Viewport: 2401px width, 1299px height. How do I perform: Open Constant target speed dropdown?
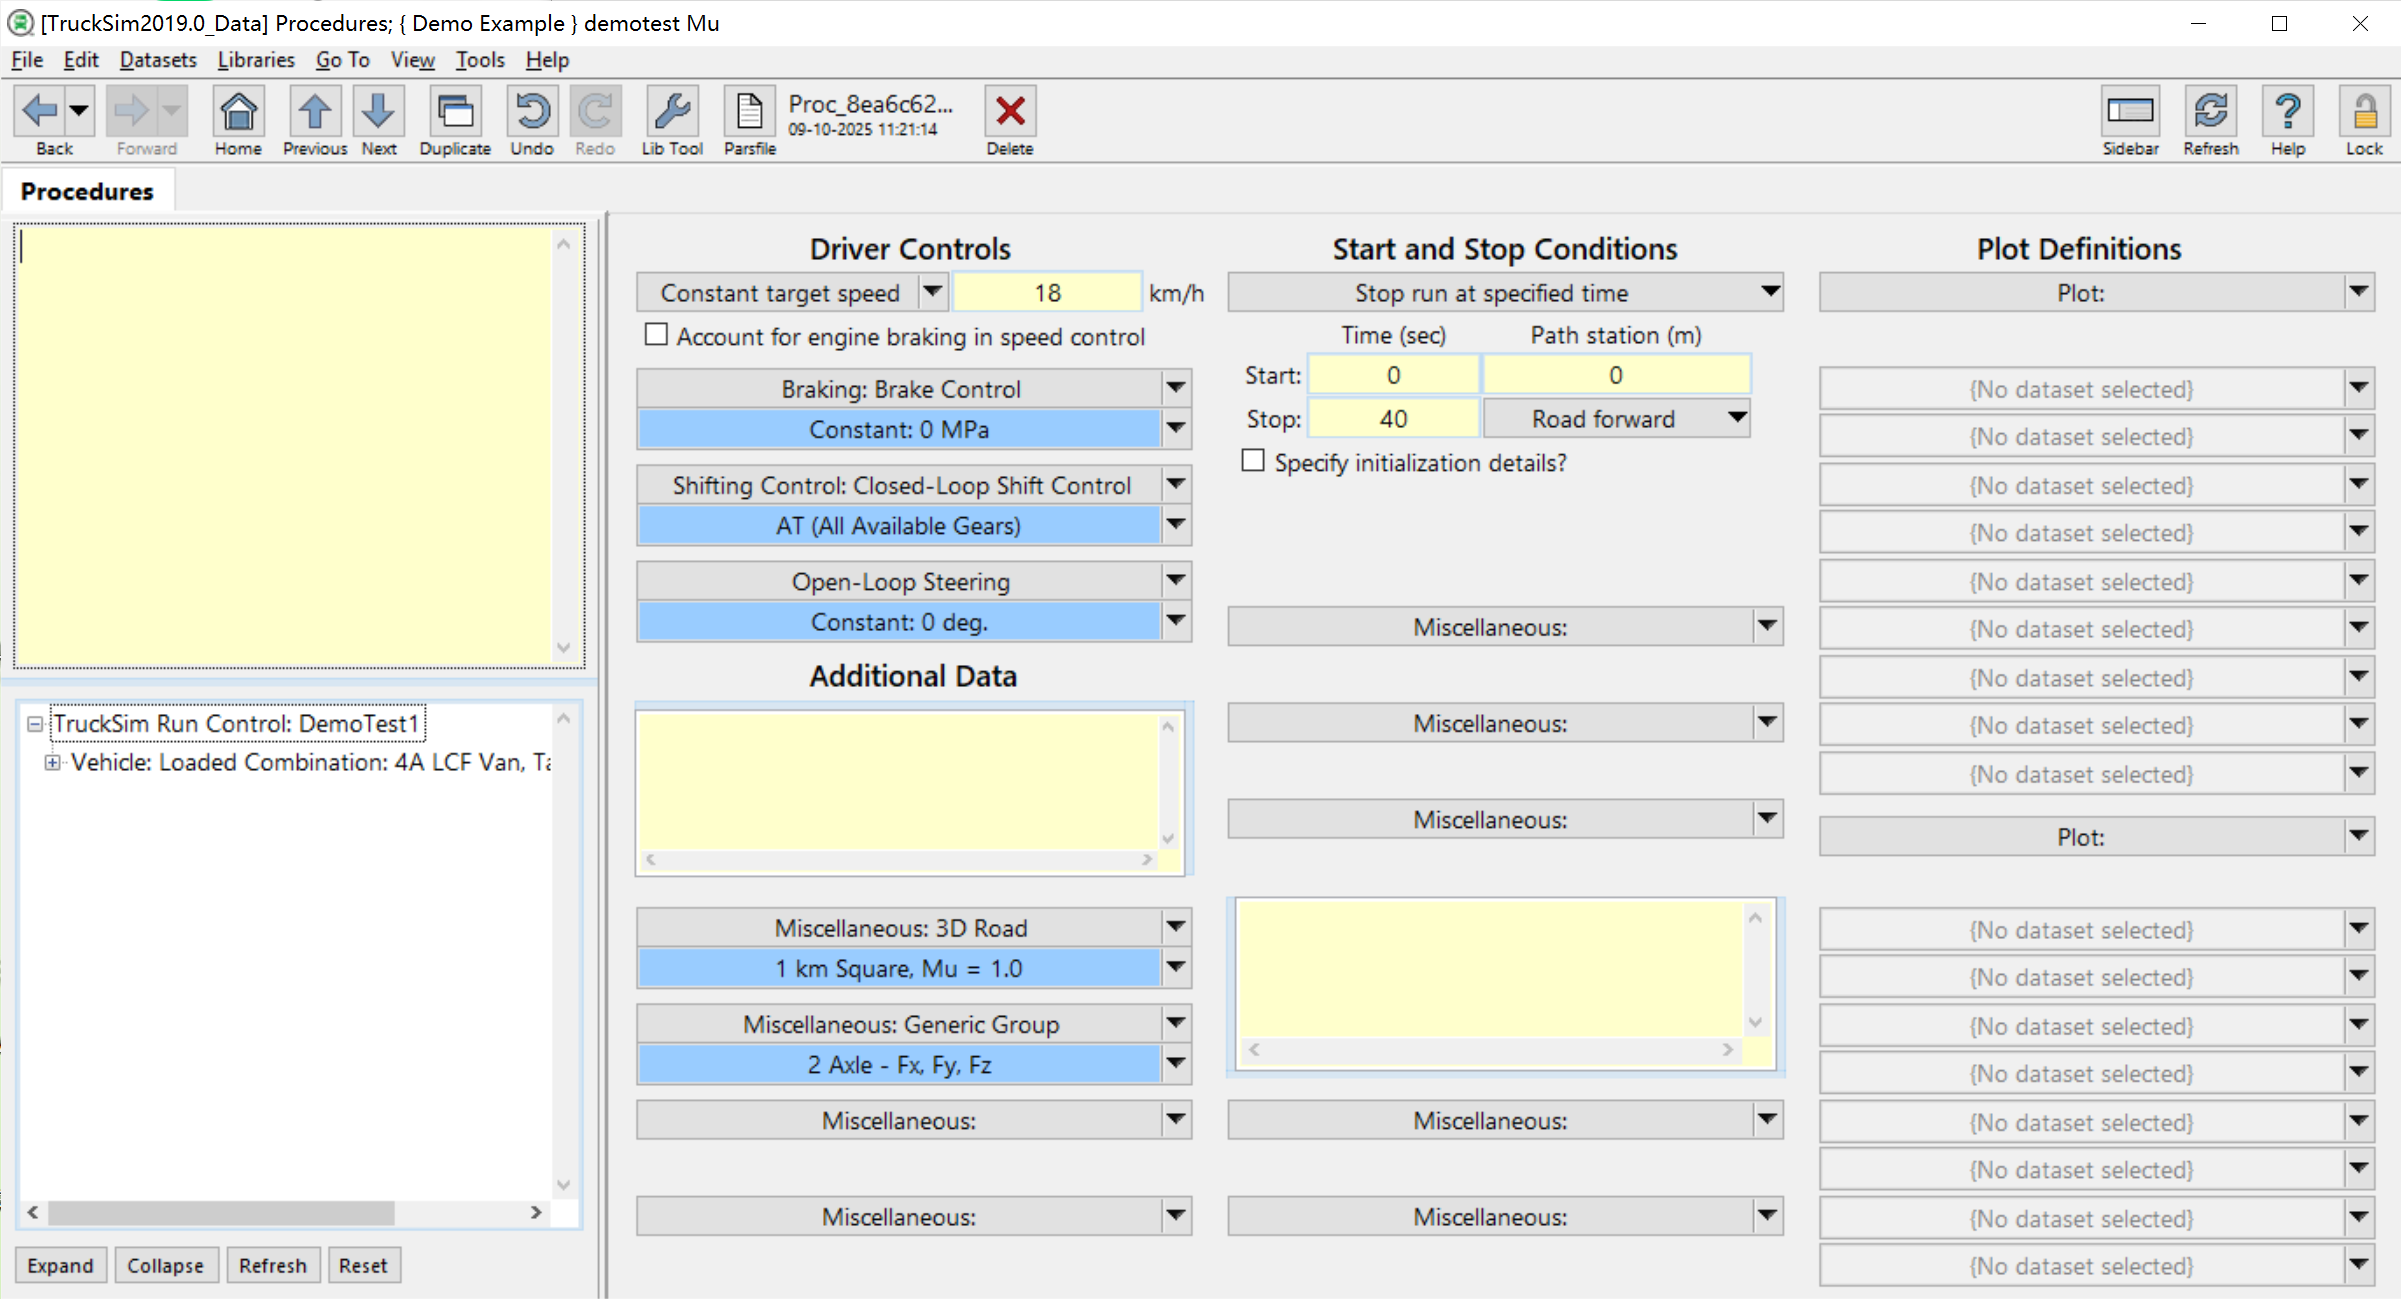click(932, 292)
